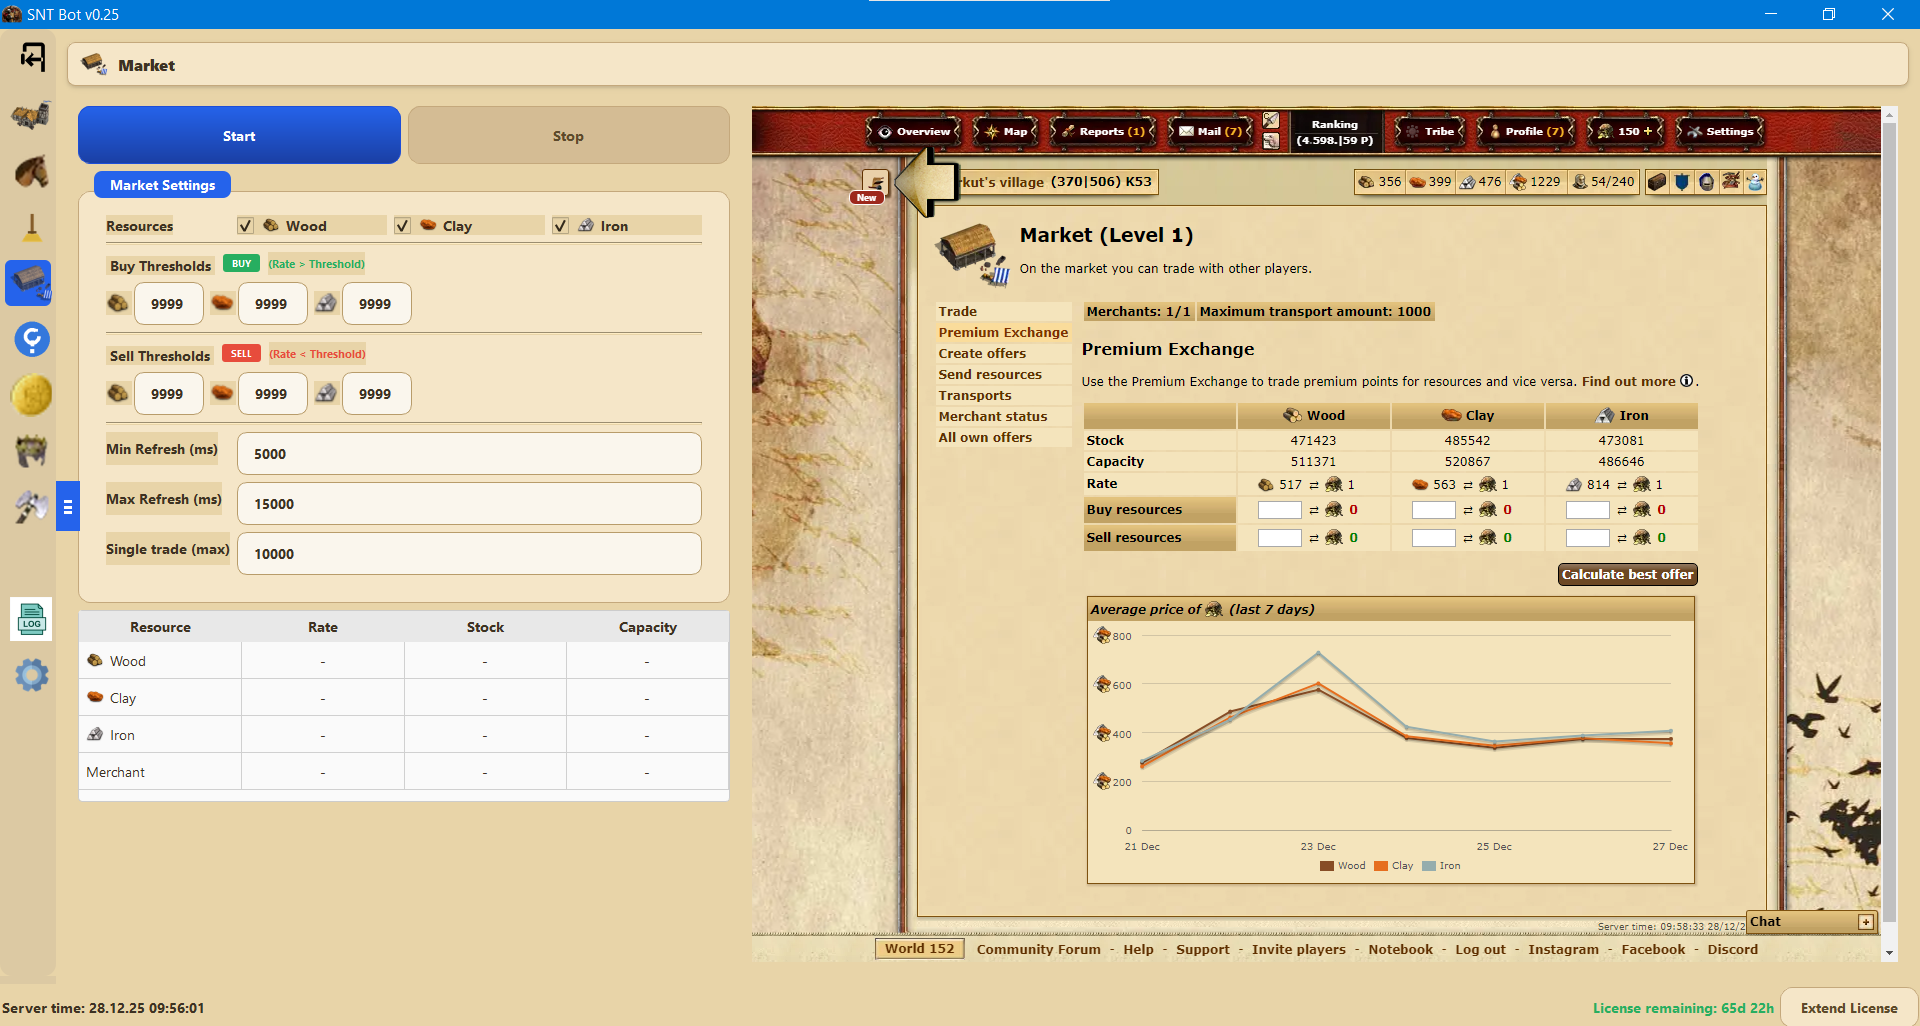Toggle the Clay resource checkbox
Image resolution: width=1920 pixels, height=1026 pixels.
[x=402, y=226]
